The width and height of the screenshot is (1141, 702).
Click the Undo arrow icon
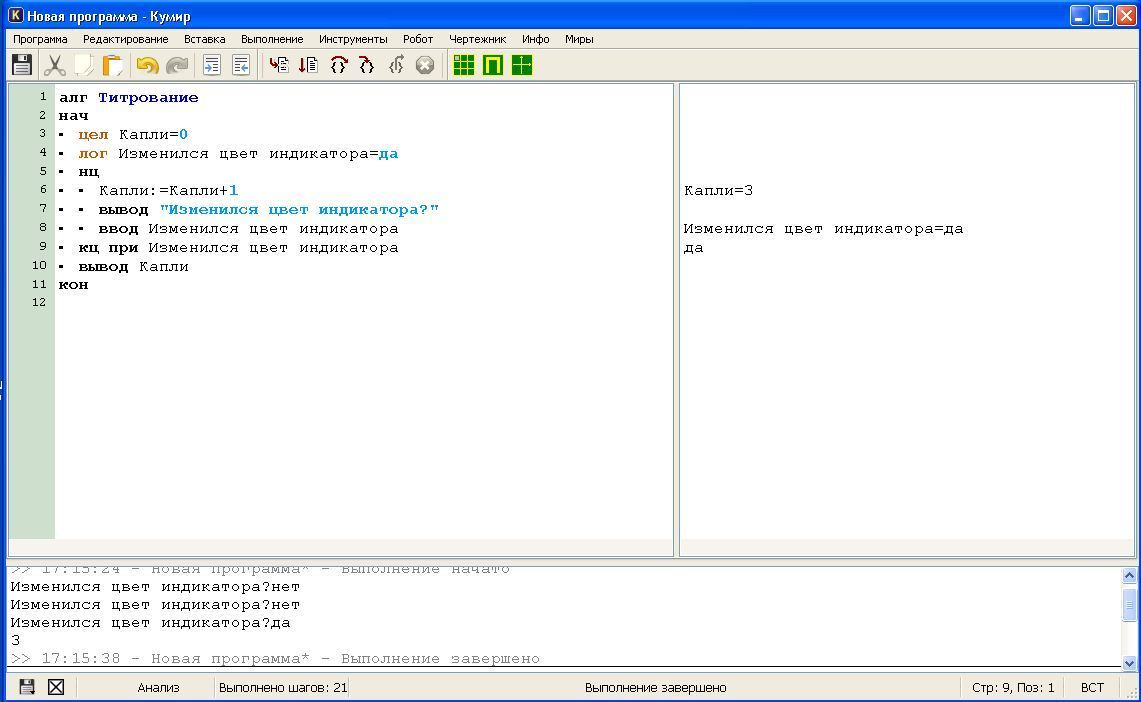point(147,65)
